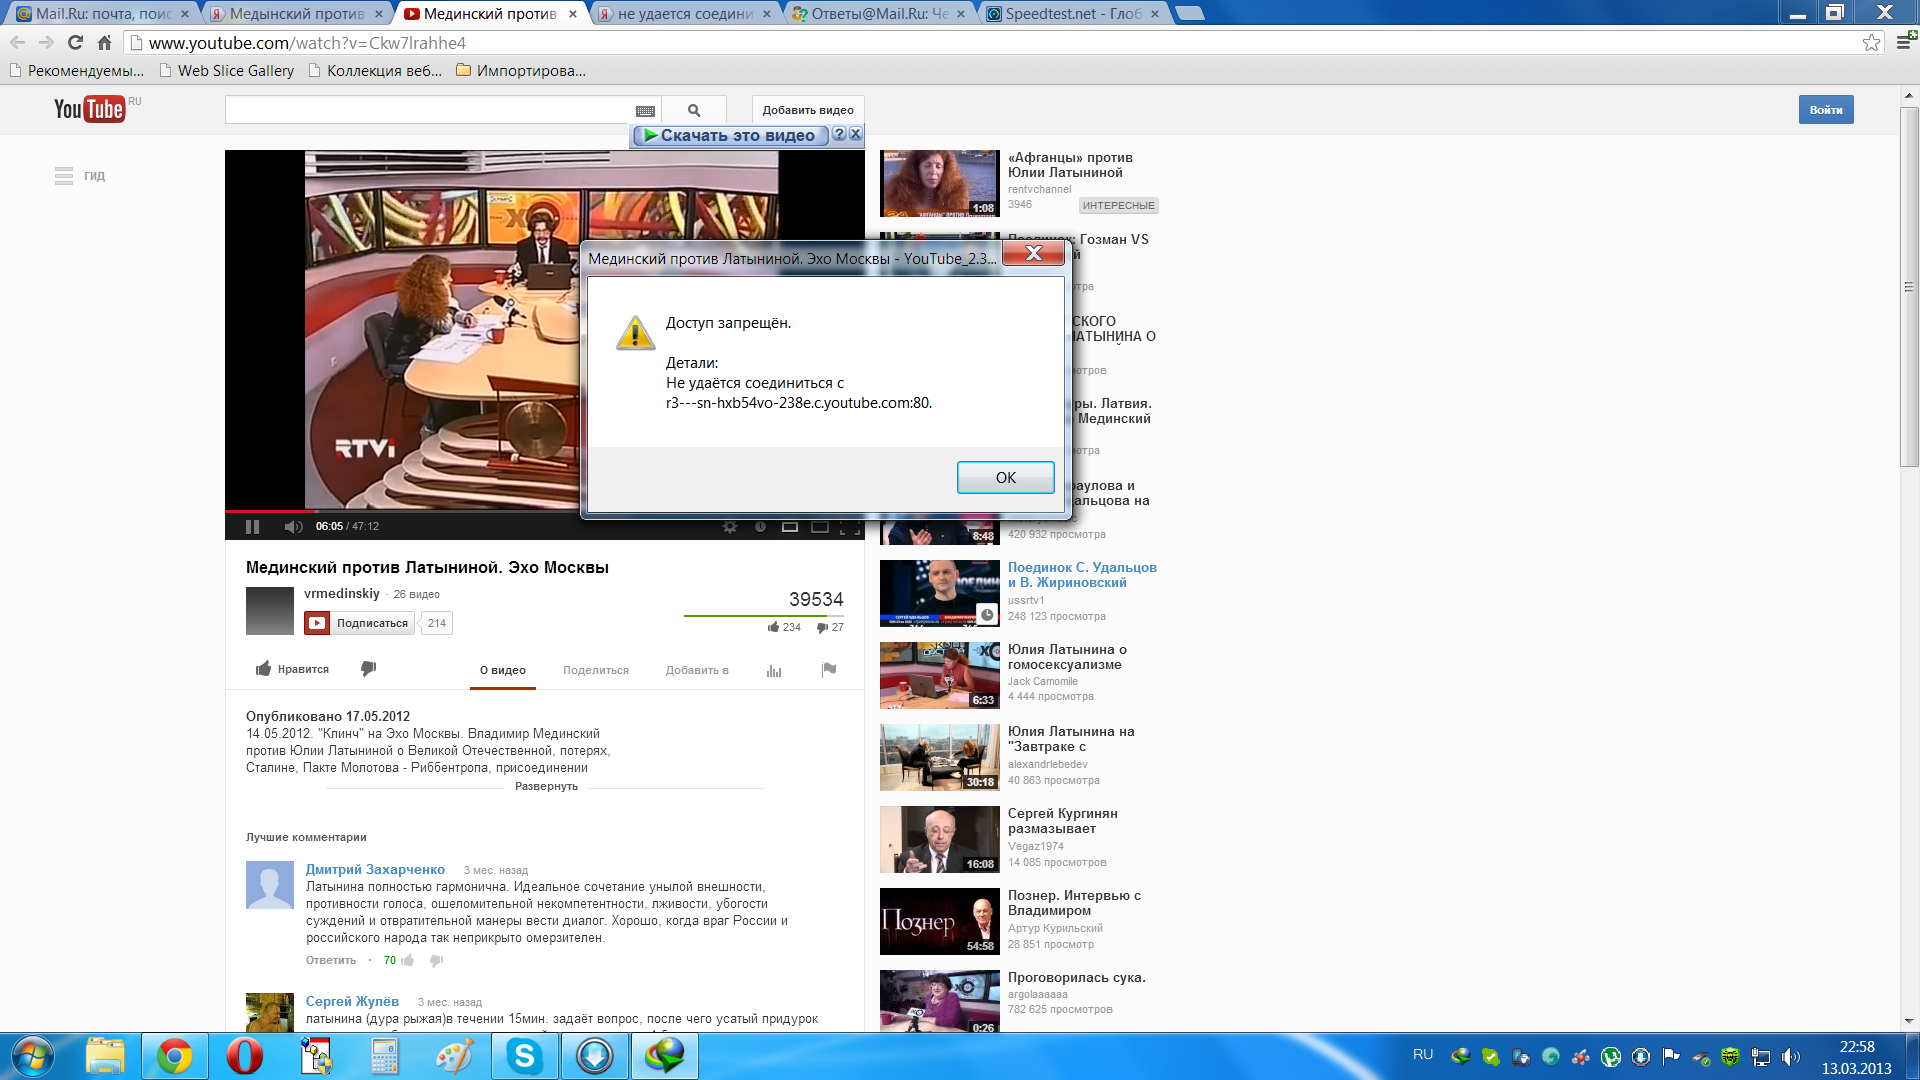Image resolution: width=1920 pixels, height=1080 pixels.
Task: Click dislike thumbs-down icon below video
Action: coord(368,669)
